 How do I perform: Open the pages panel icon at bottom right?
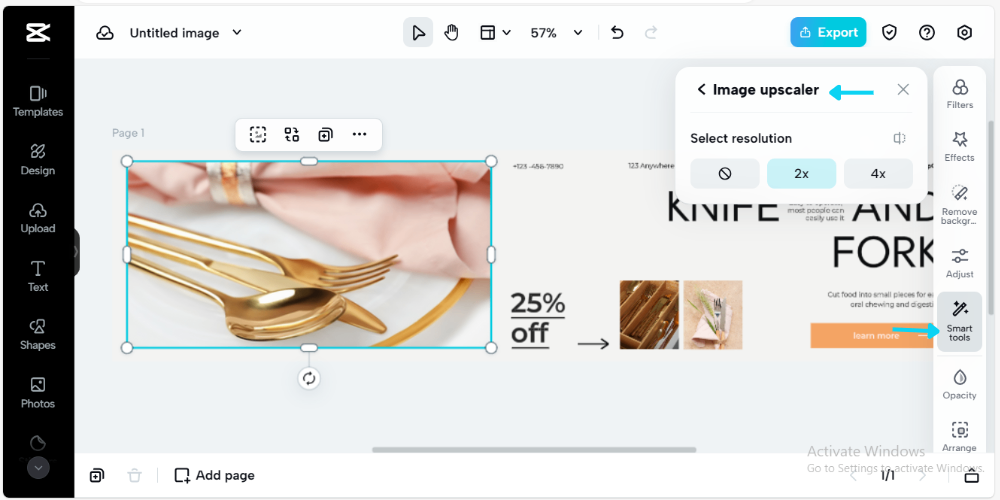coord(971,475)
